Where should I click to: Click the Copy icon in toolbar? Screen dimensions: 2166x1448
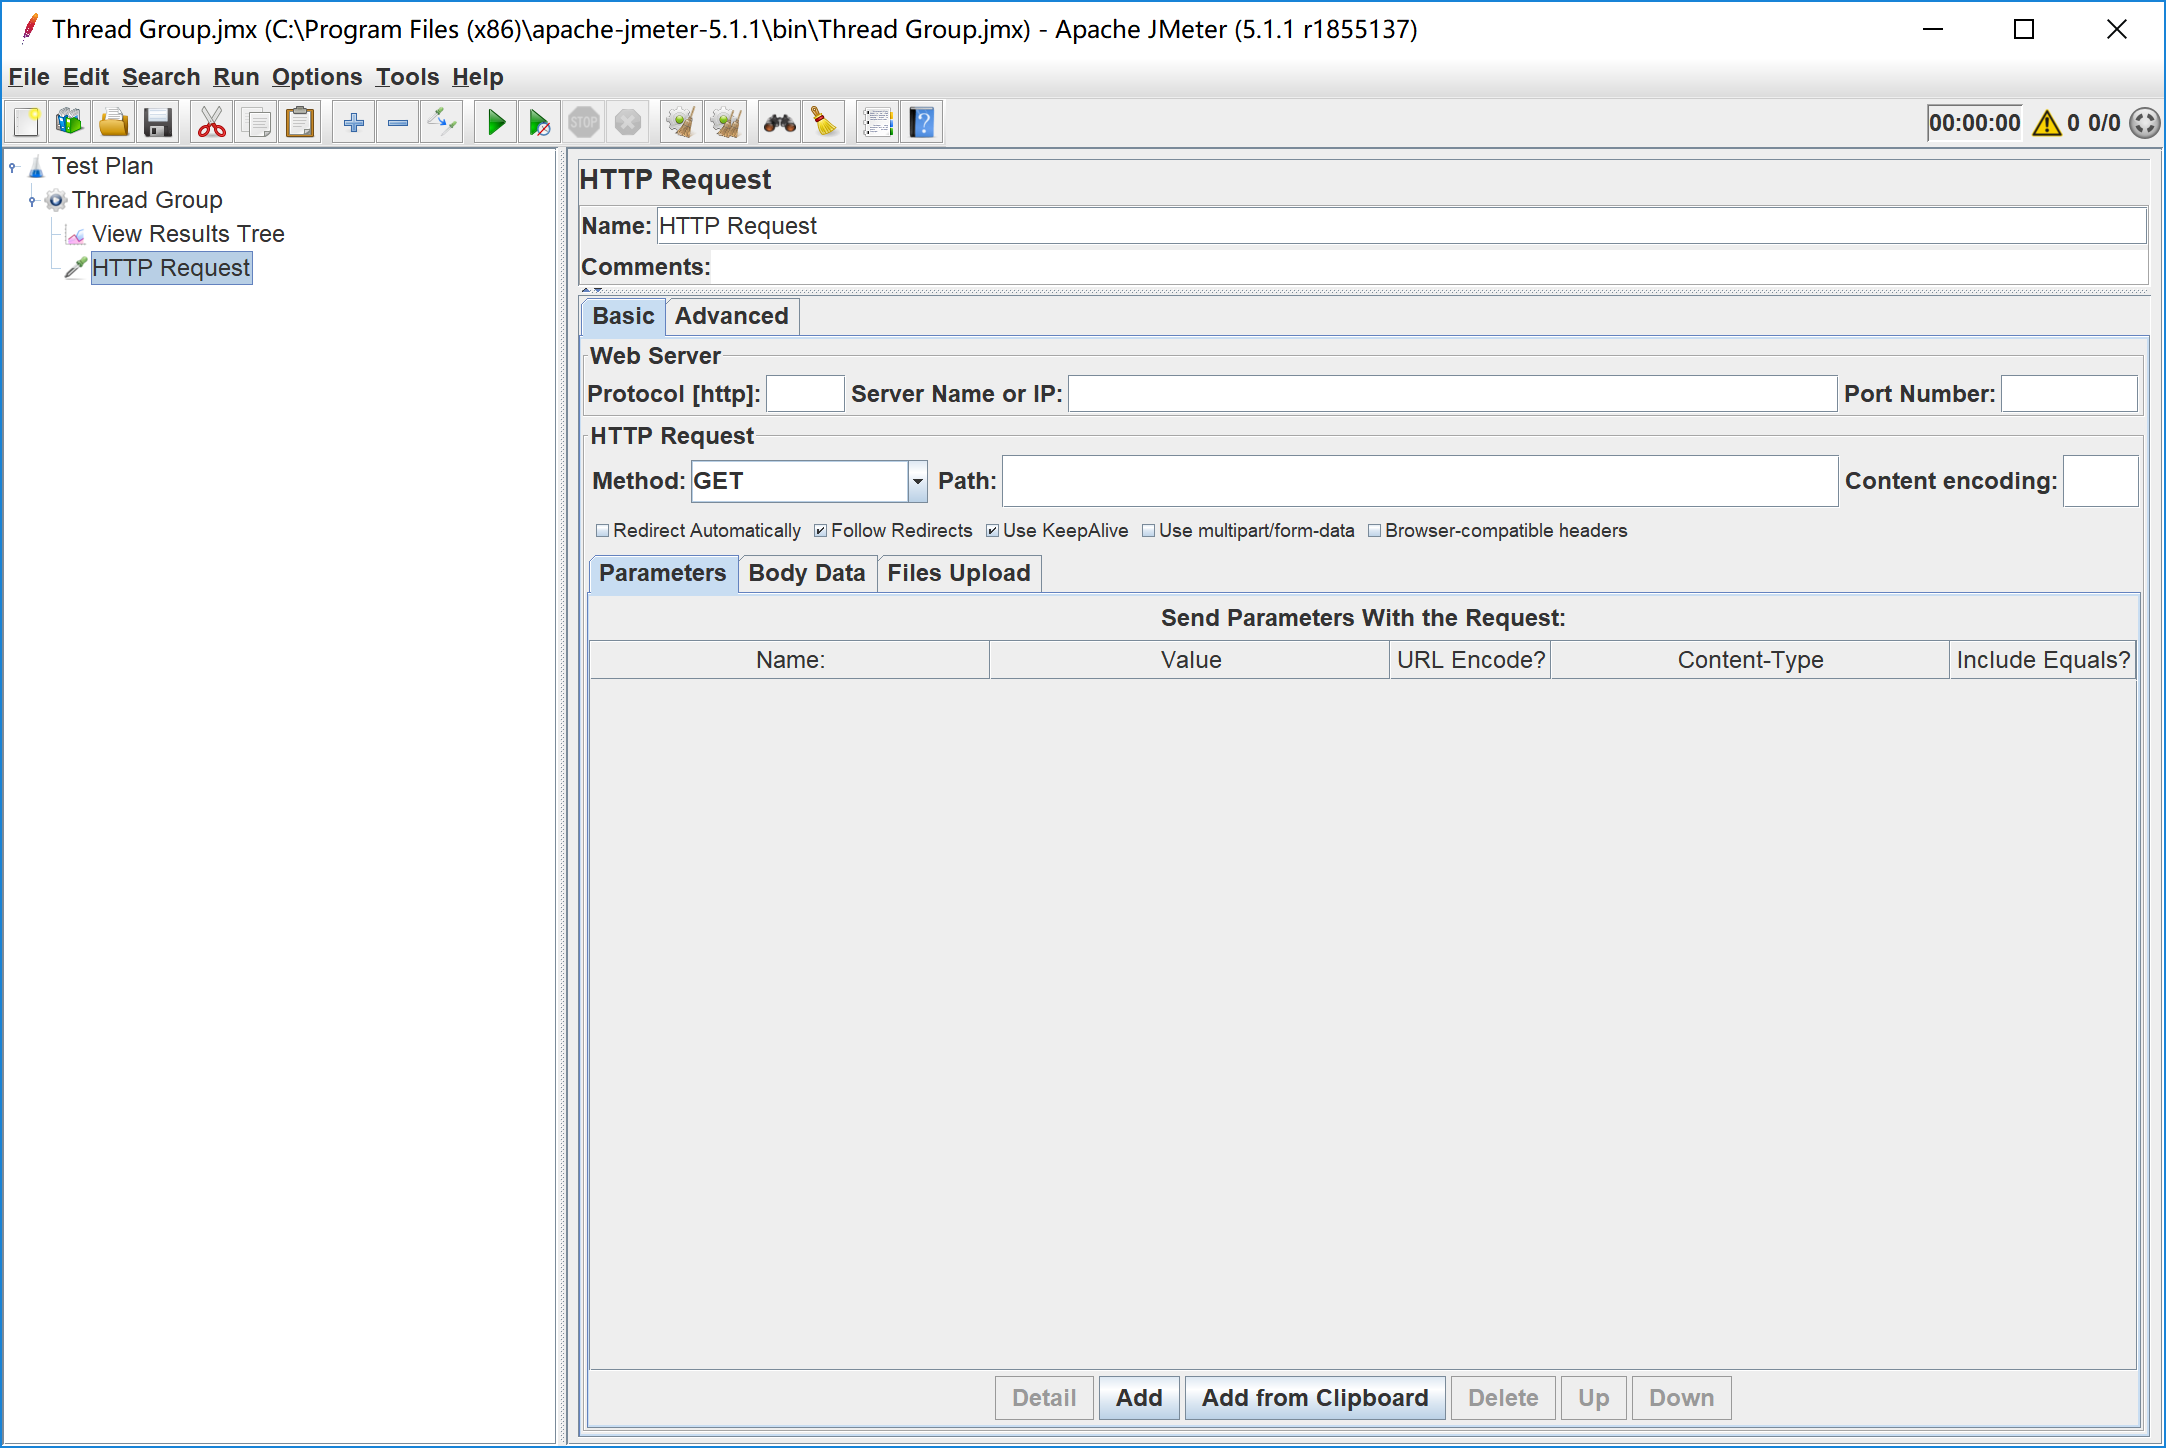256,123
